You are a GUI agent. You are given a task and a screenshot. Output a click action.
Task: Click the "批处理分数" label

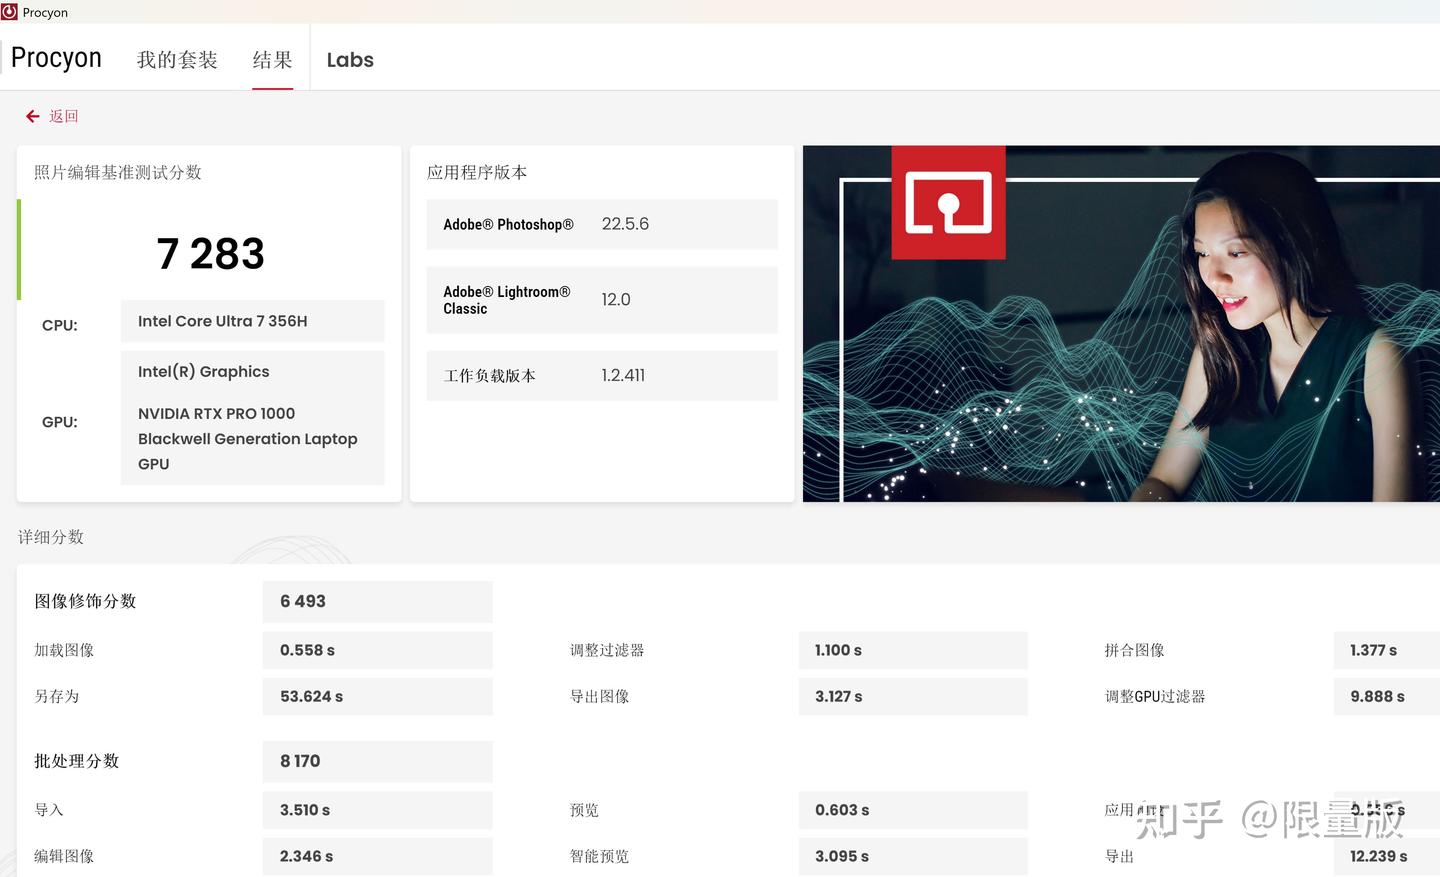[77, 761]
